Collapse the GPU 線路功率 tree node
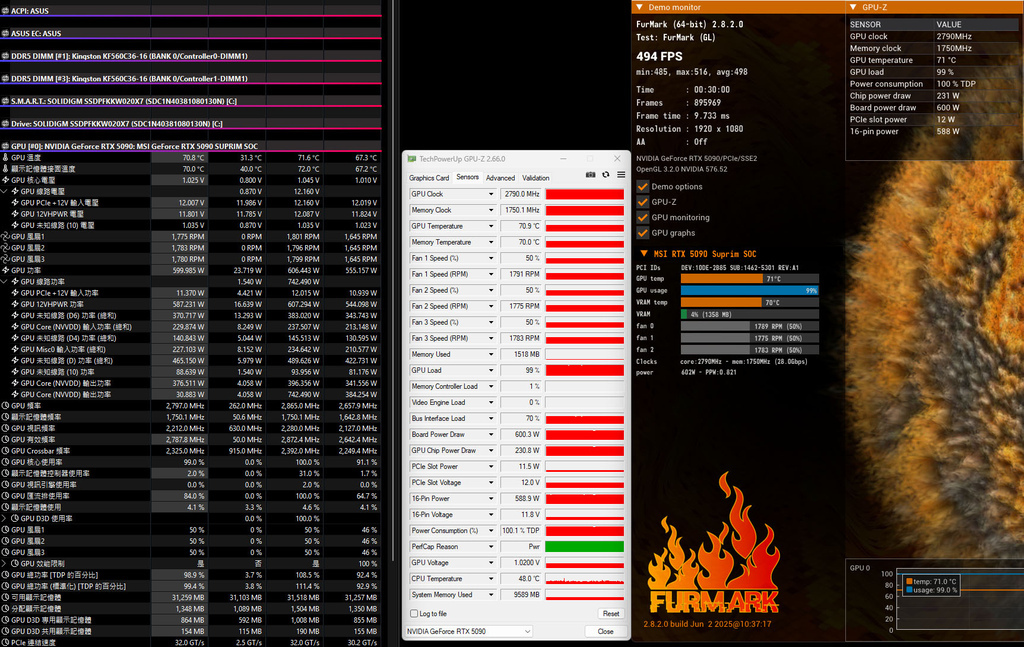The image size is (1024, 647). [x=5, y=281]
